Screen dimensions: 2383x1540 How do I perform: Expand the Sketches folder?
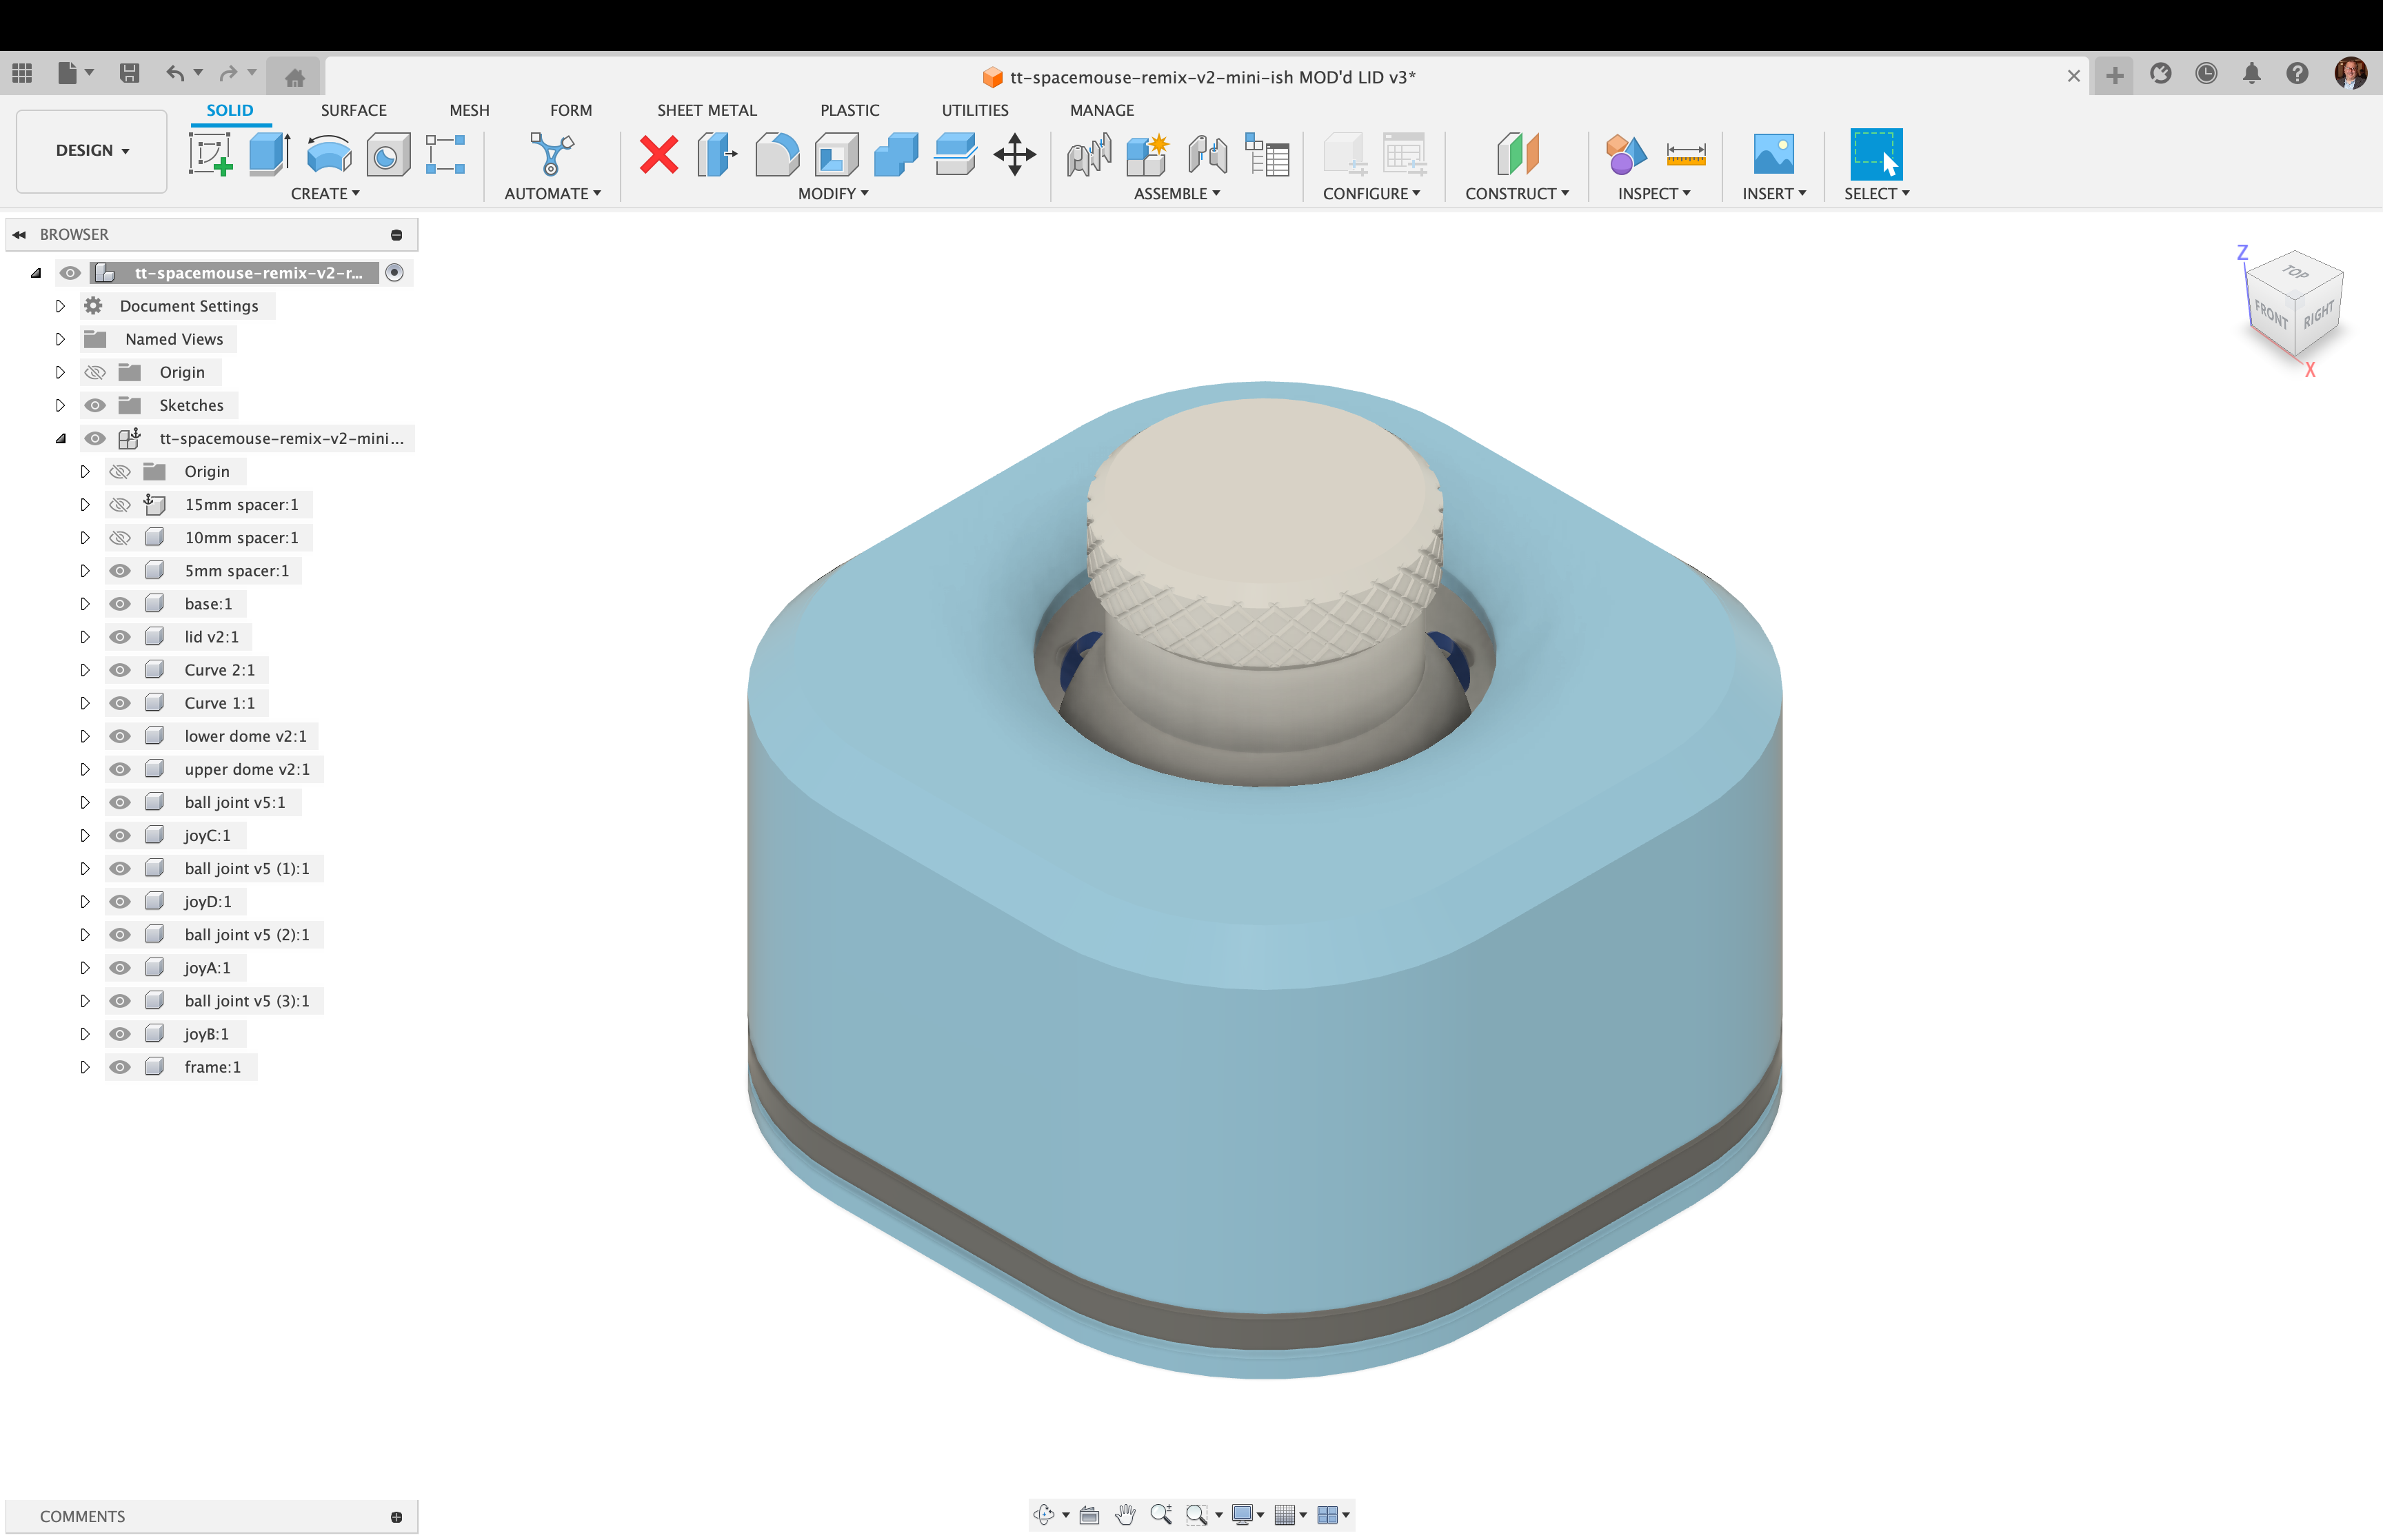tap(60, 405)
